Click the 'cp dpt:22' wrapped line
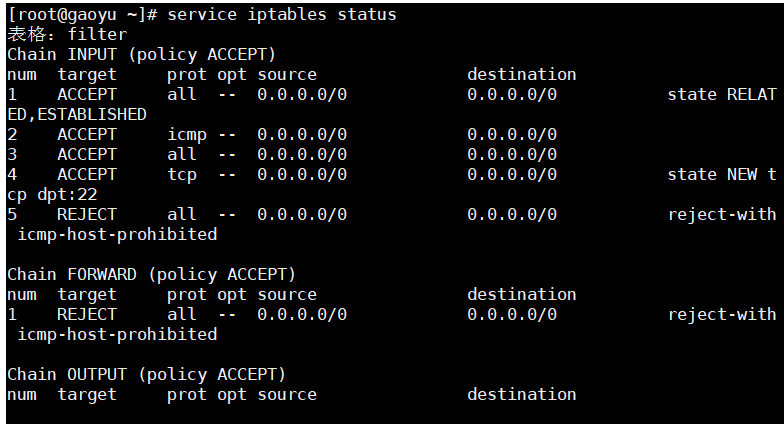Screen dimensions: 784x424 (52, 194)
